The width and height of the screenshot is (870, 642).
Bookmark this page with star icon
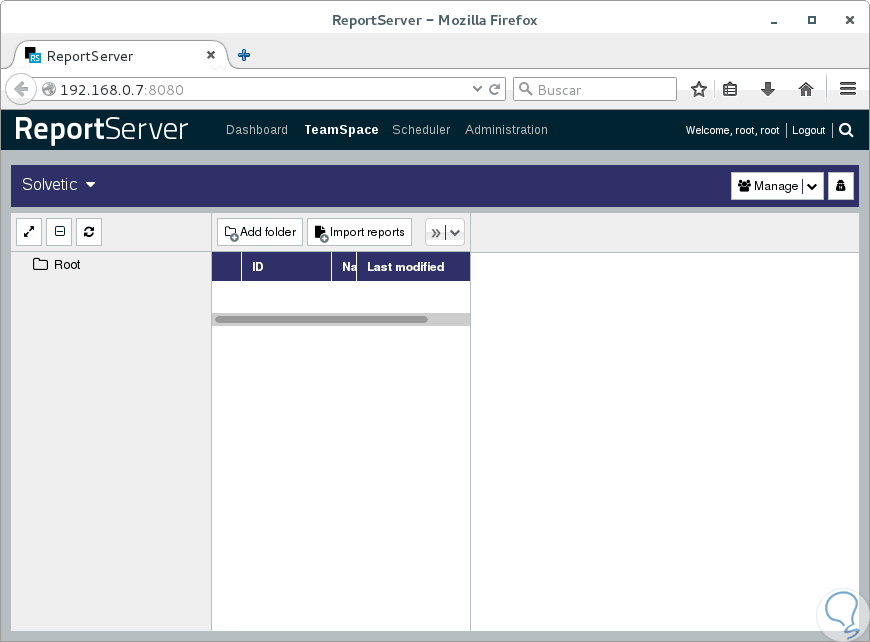click(x=699, y=89)
